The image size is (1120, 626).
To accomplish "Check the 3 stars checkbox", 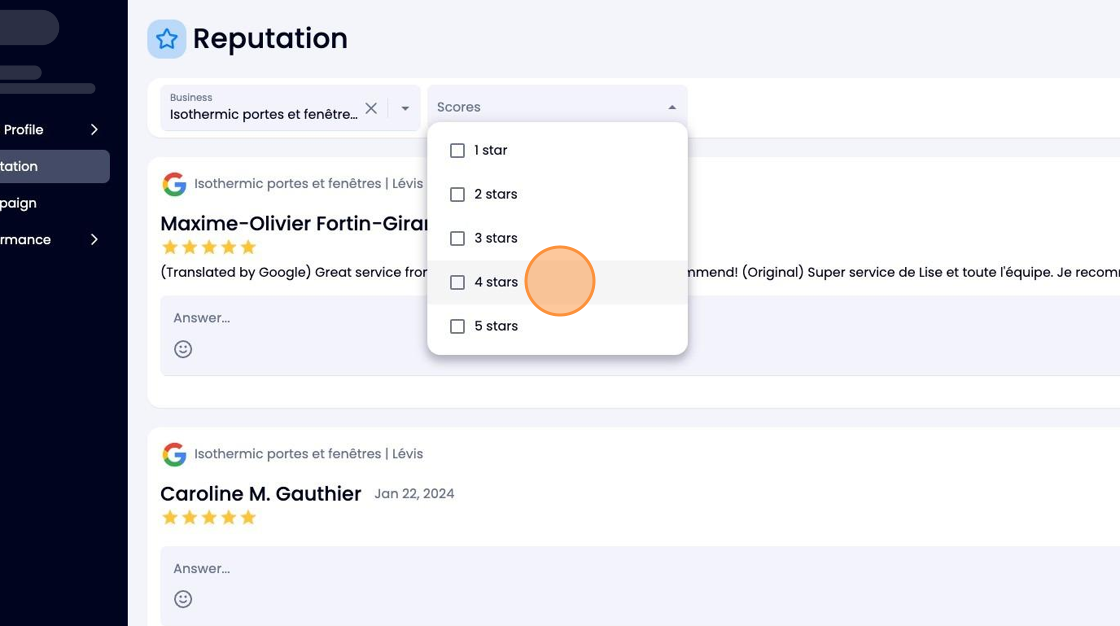I will (457, 239).
